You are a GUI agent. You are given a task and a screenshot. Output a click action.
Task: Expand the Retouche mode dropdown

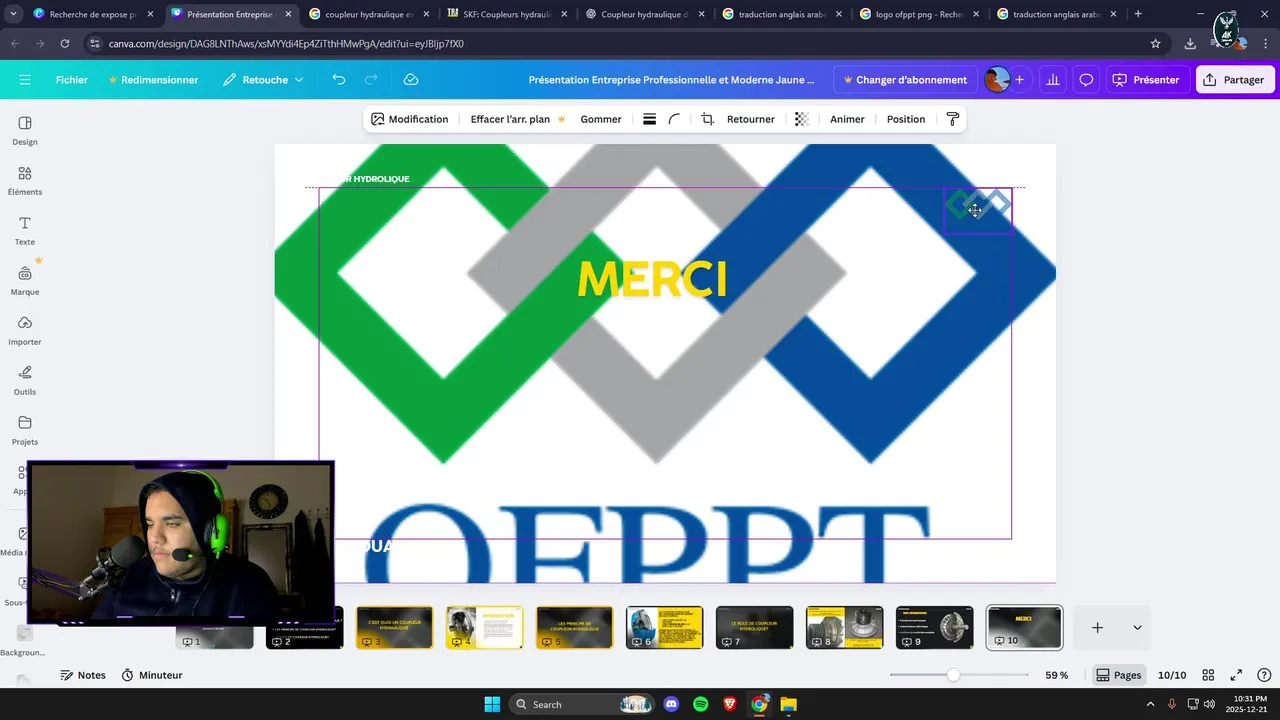(x=263, y=80)
